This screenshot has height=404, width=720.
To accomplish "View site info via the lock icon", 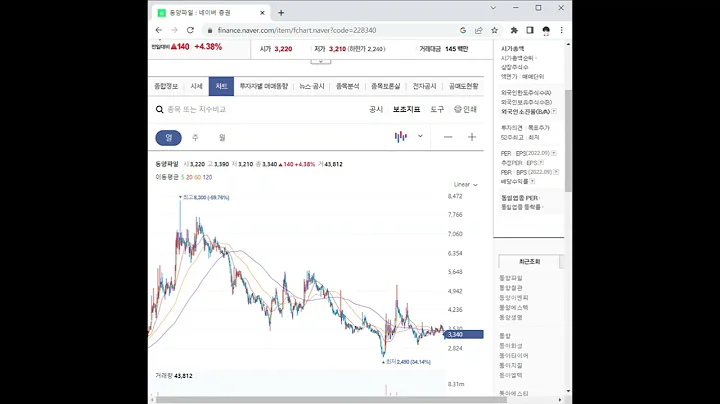I will (210, 30).
